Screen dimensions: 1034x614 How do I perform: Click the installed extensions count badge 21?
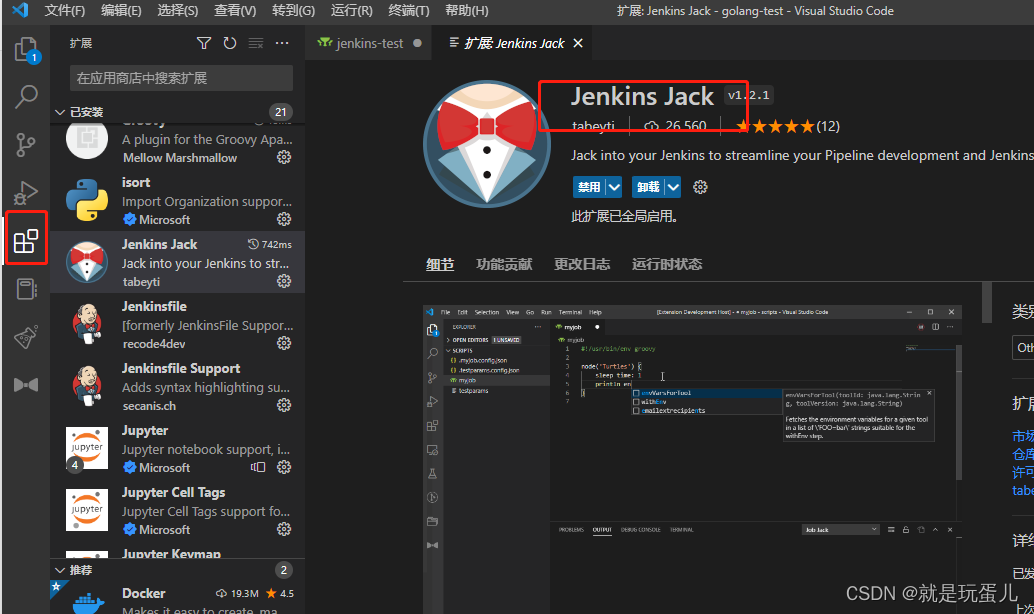click(x=281, y=112)
